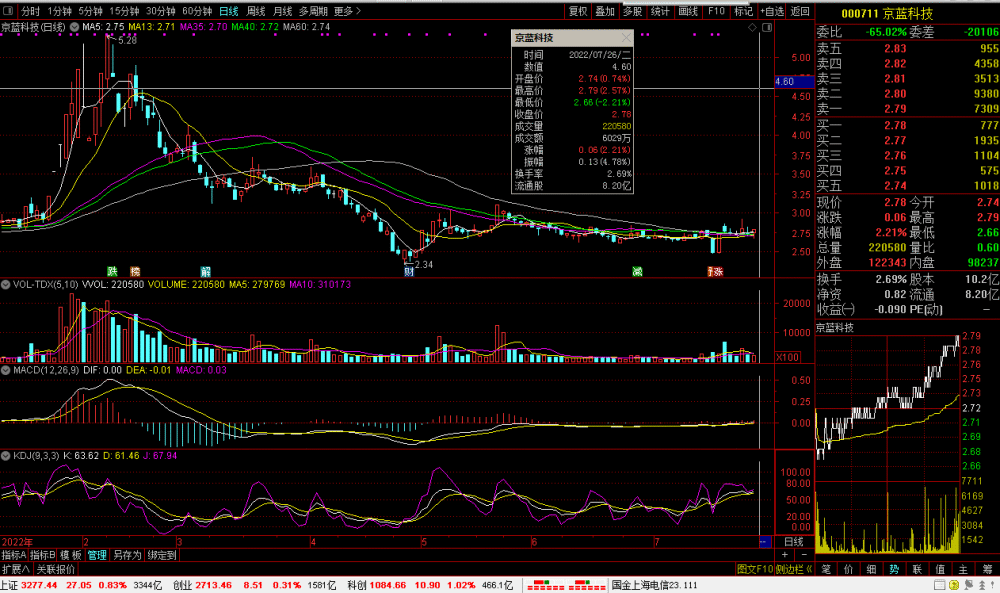This screenshot has height=593, width=1000.
Task: Click the 涨 event marker
Action: (718, 272)
